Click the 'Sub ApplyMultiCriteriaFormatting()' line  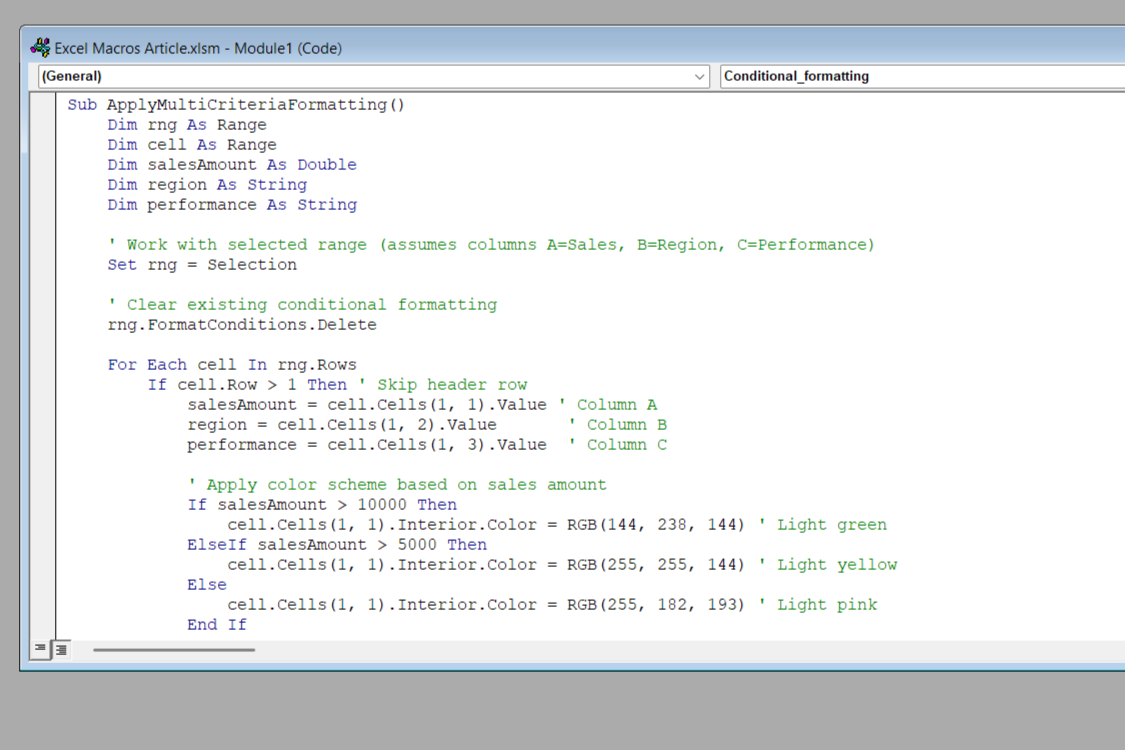(236, 105)
